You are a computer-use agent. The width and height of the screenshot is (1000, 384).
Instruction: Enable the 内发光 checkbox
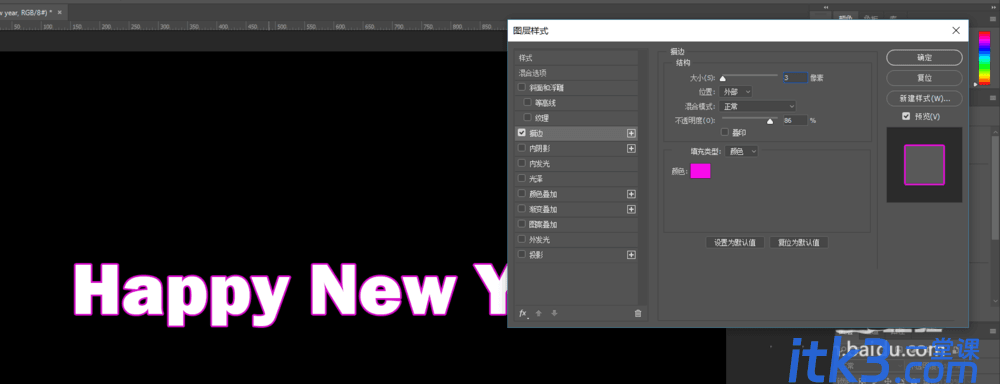pos(522,163)
